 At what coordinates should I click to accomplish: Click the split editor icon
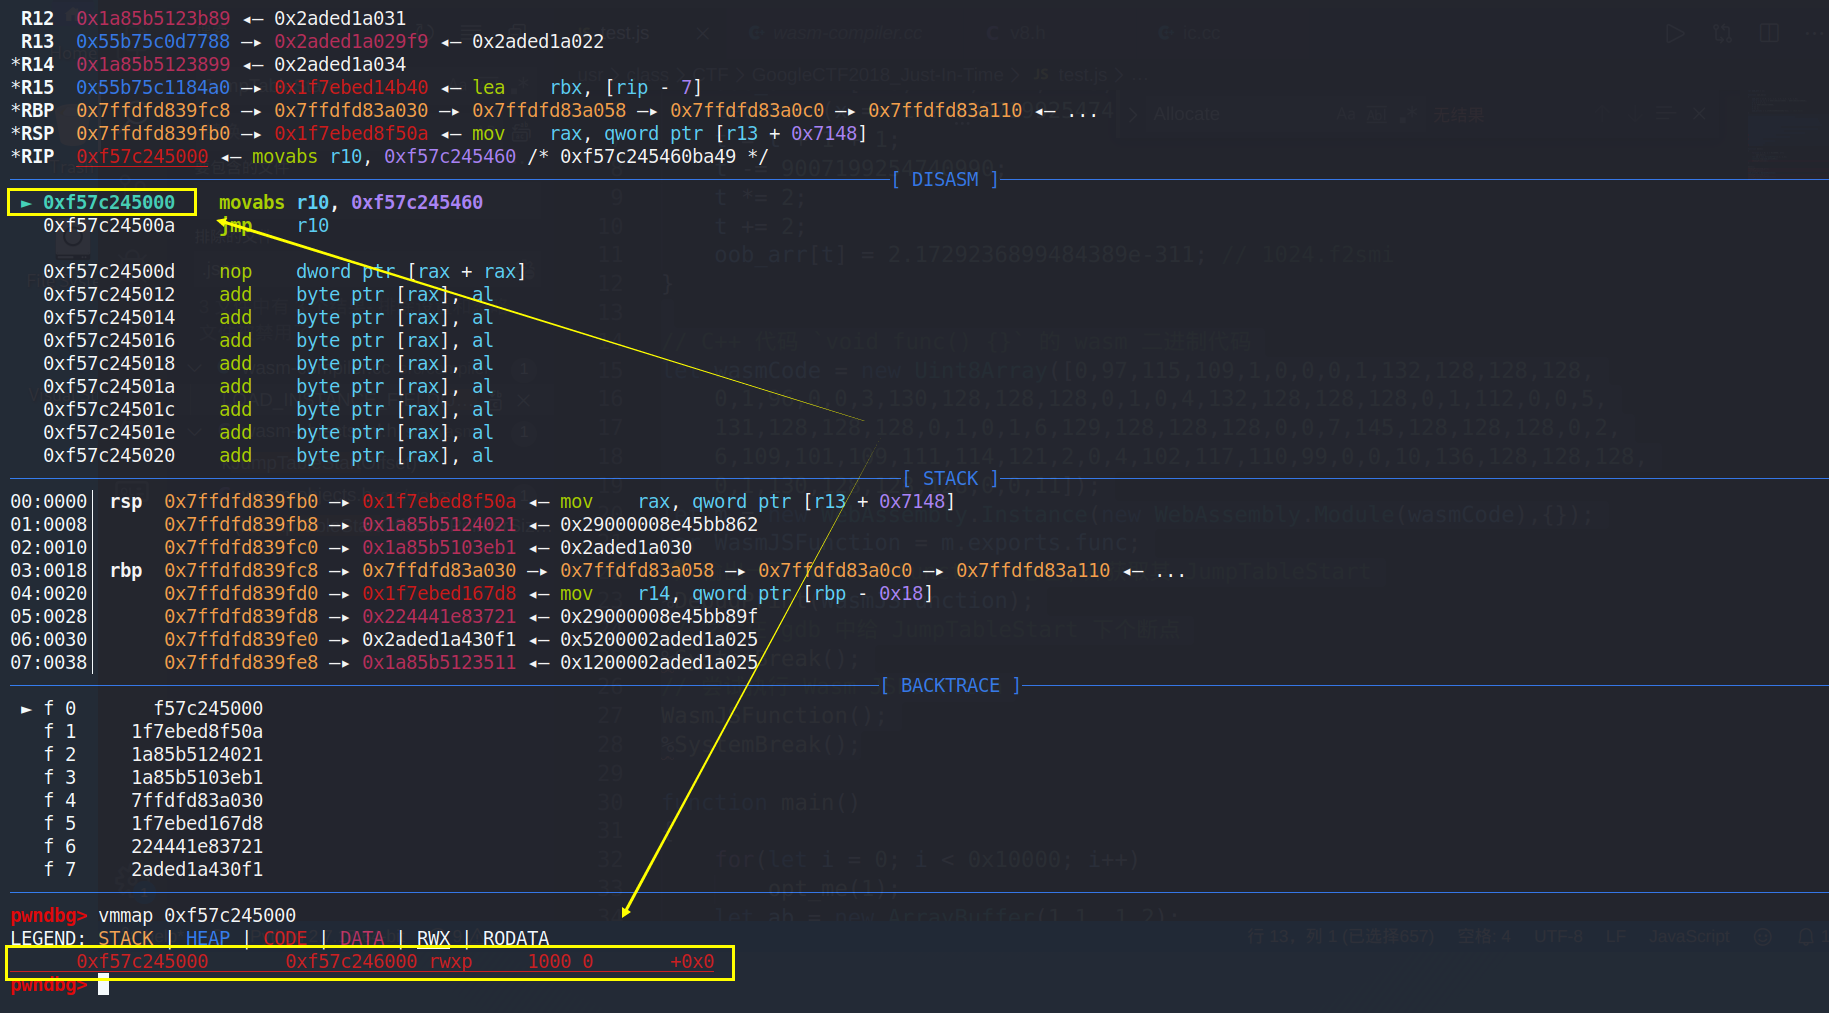pos(1769,33)
